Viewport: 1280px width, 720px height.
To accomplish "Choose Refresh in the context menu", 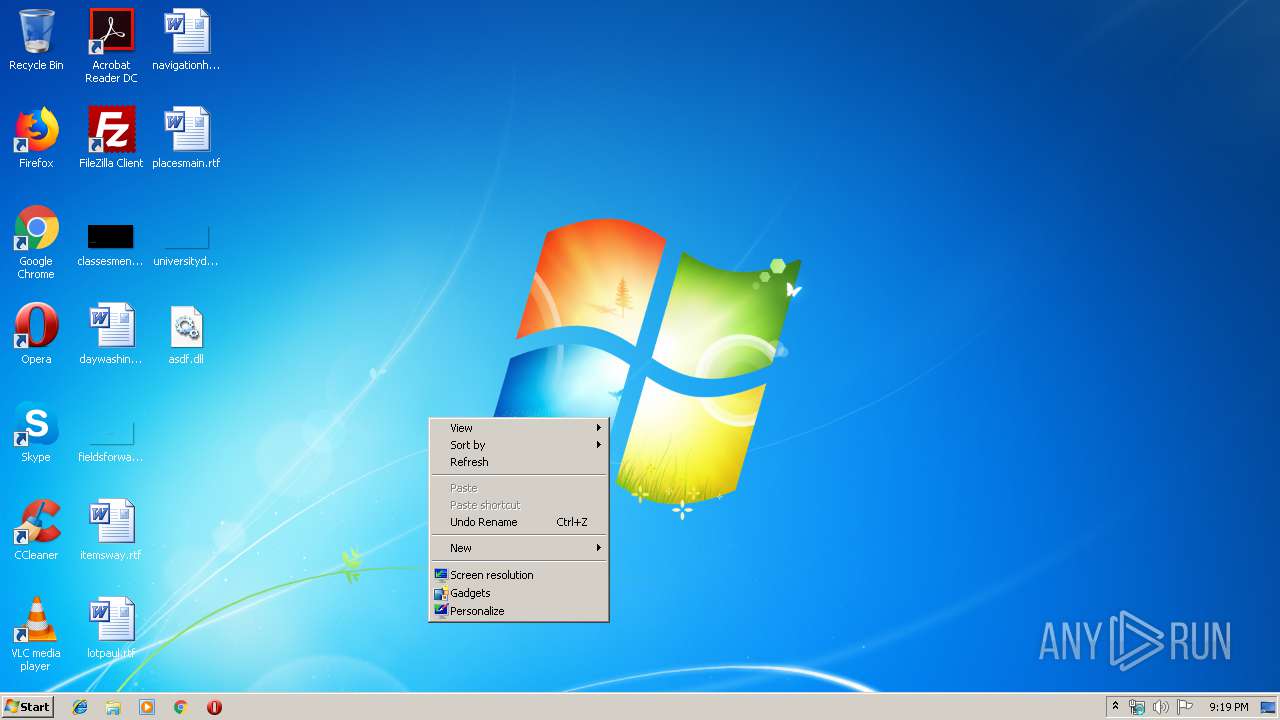I will 519,462.
